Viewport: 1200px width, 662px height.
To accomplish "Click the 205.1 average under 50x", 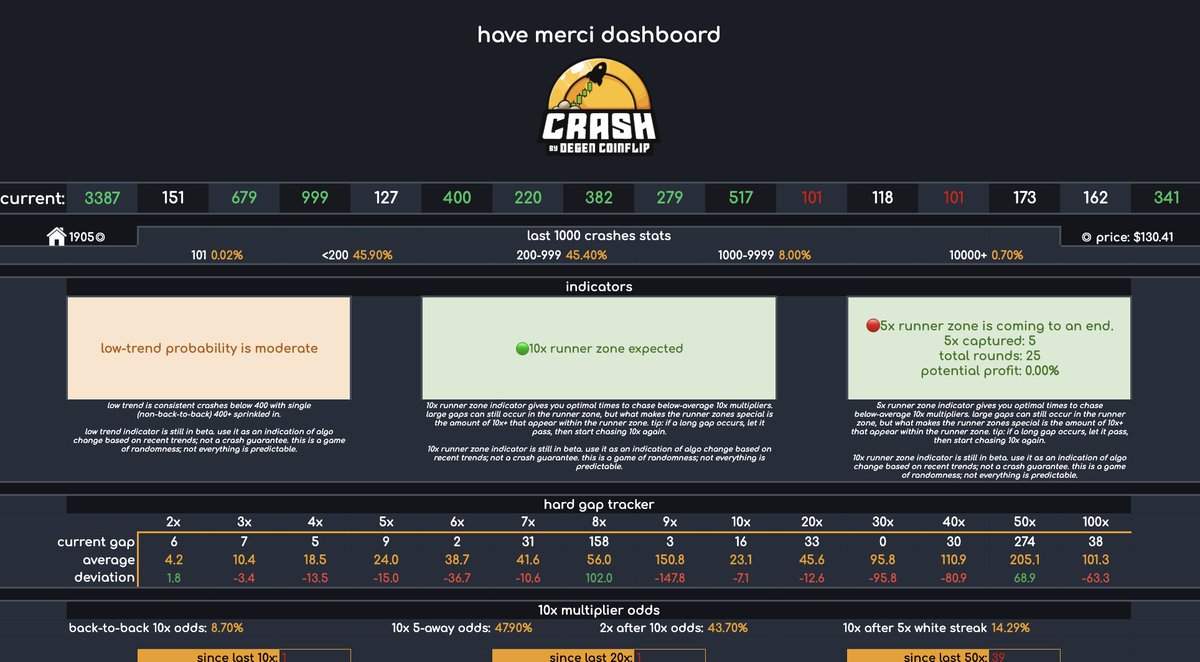I will coord(1025,560).
